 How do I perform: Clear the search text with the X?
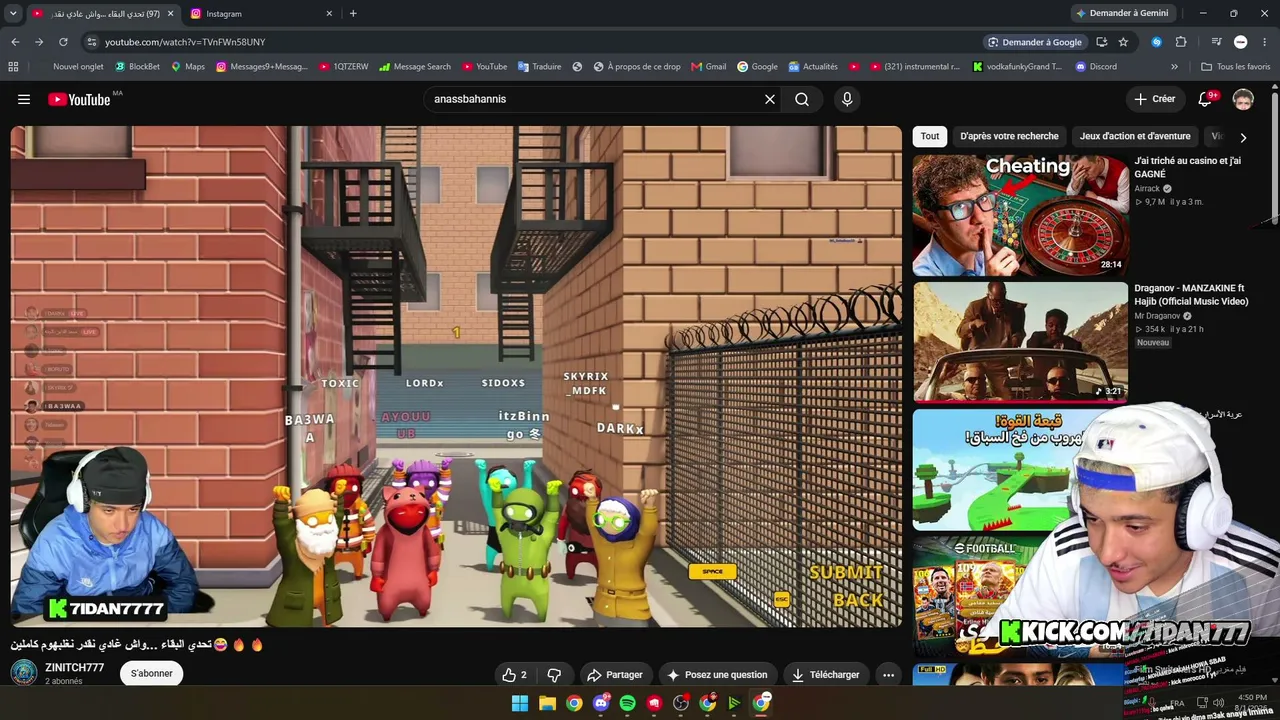[x=770, y=99]
